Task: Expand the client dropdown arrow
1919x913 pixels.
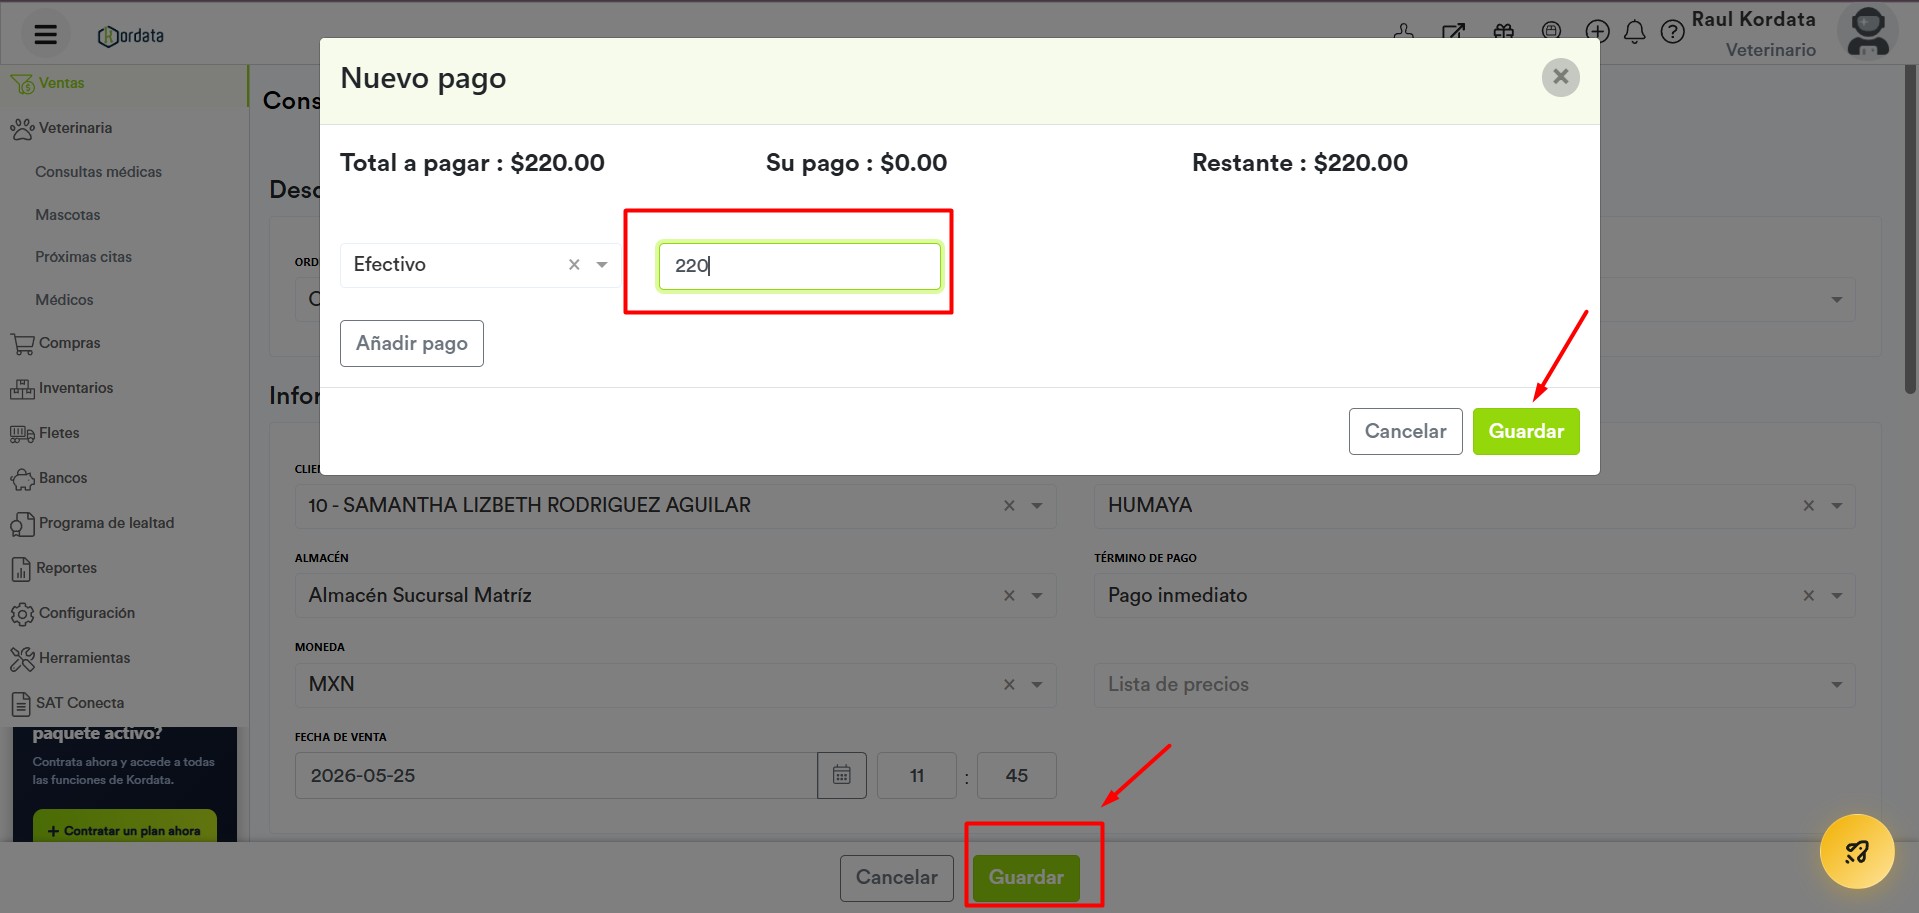Action: [1037, 506]
